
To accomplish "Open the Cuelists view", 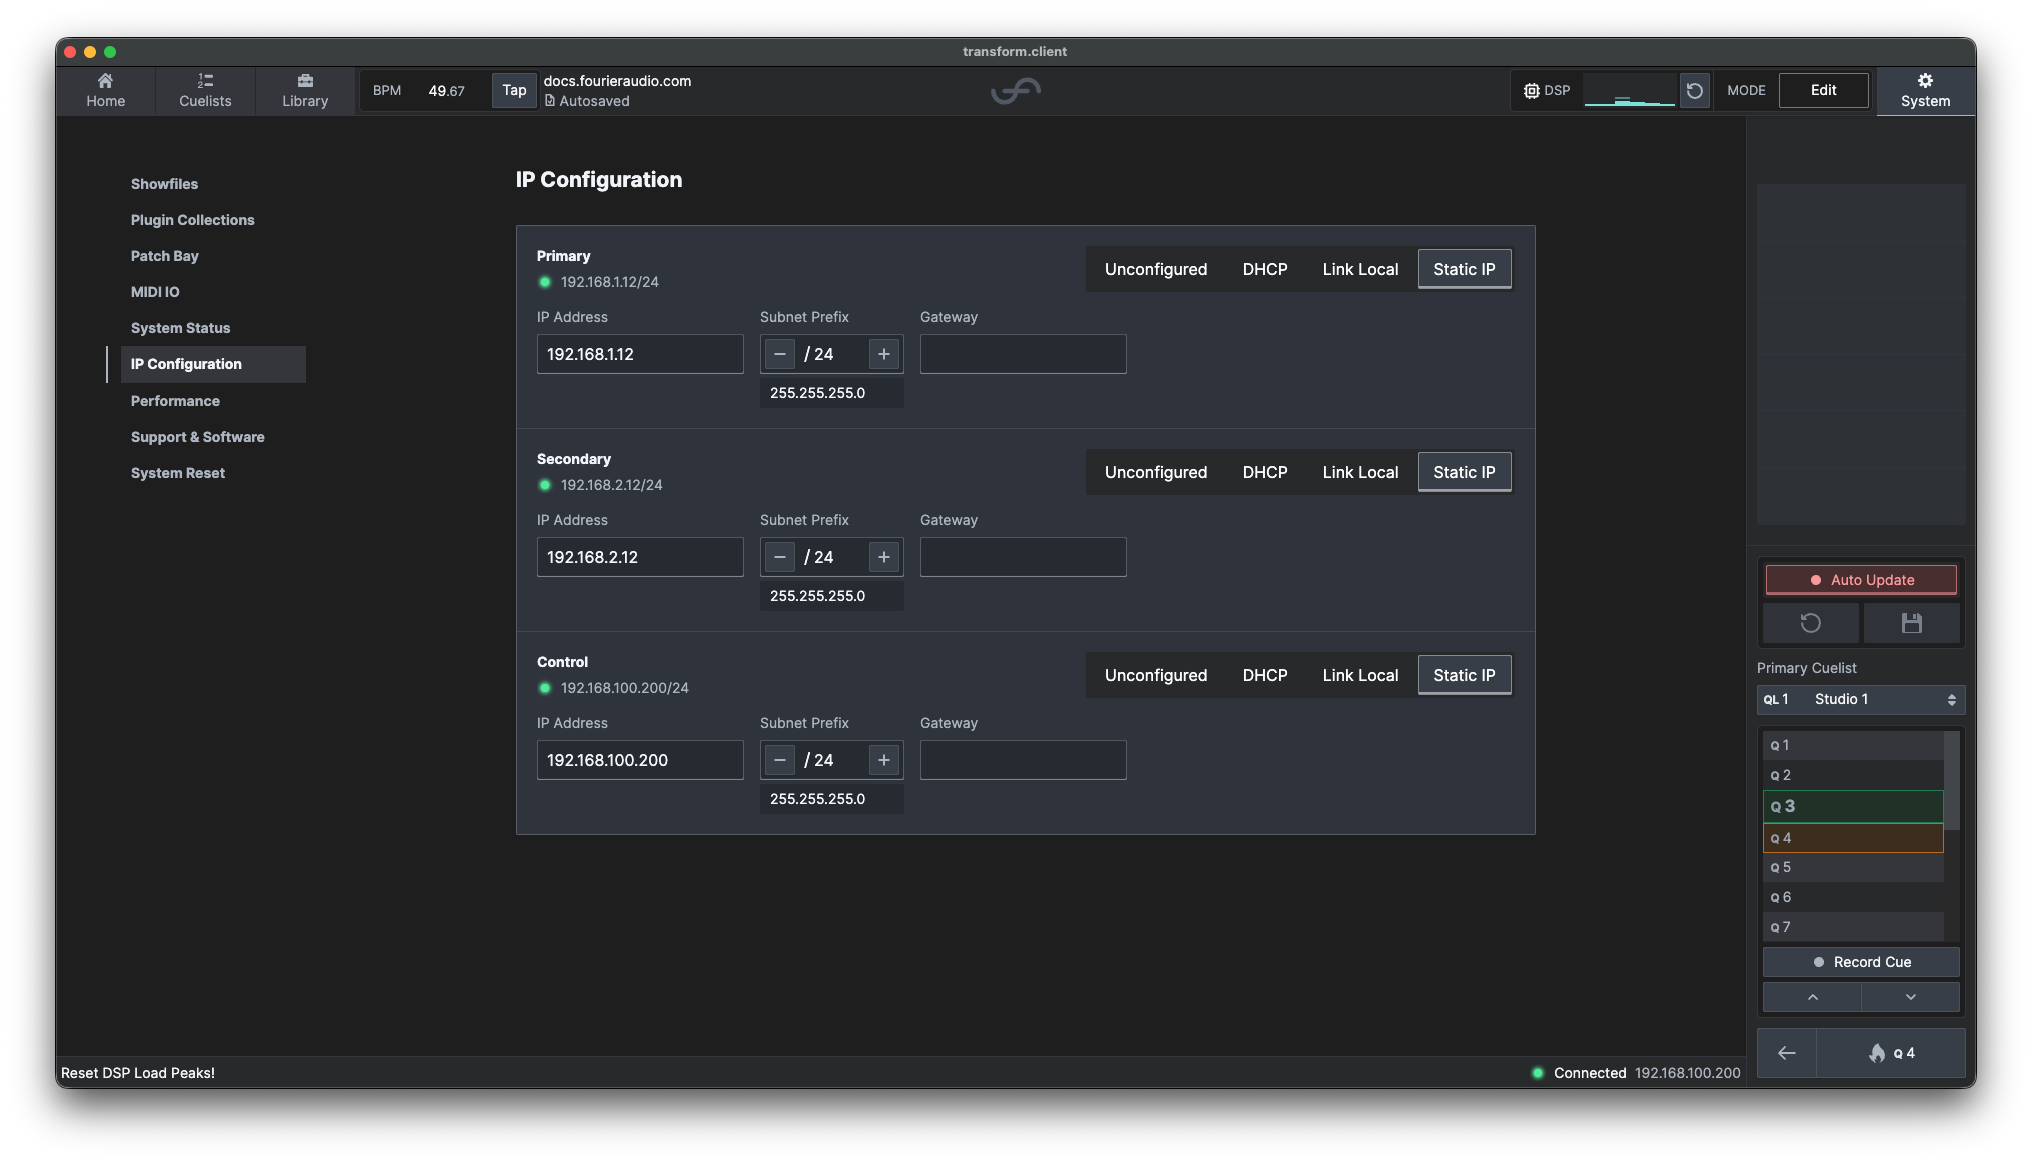I will click(x=205, y=90).
